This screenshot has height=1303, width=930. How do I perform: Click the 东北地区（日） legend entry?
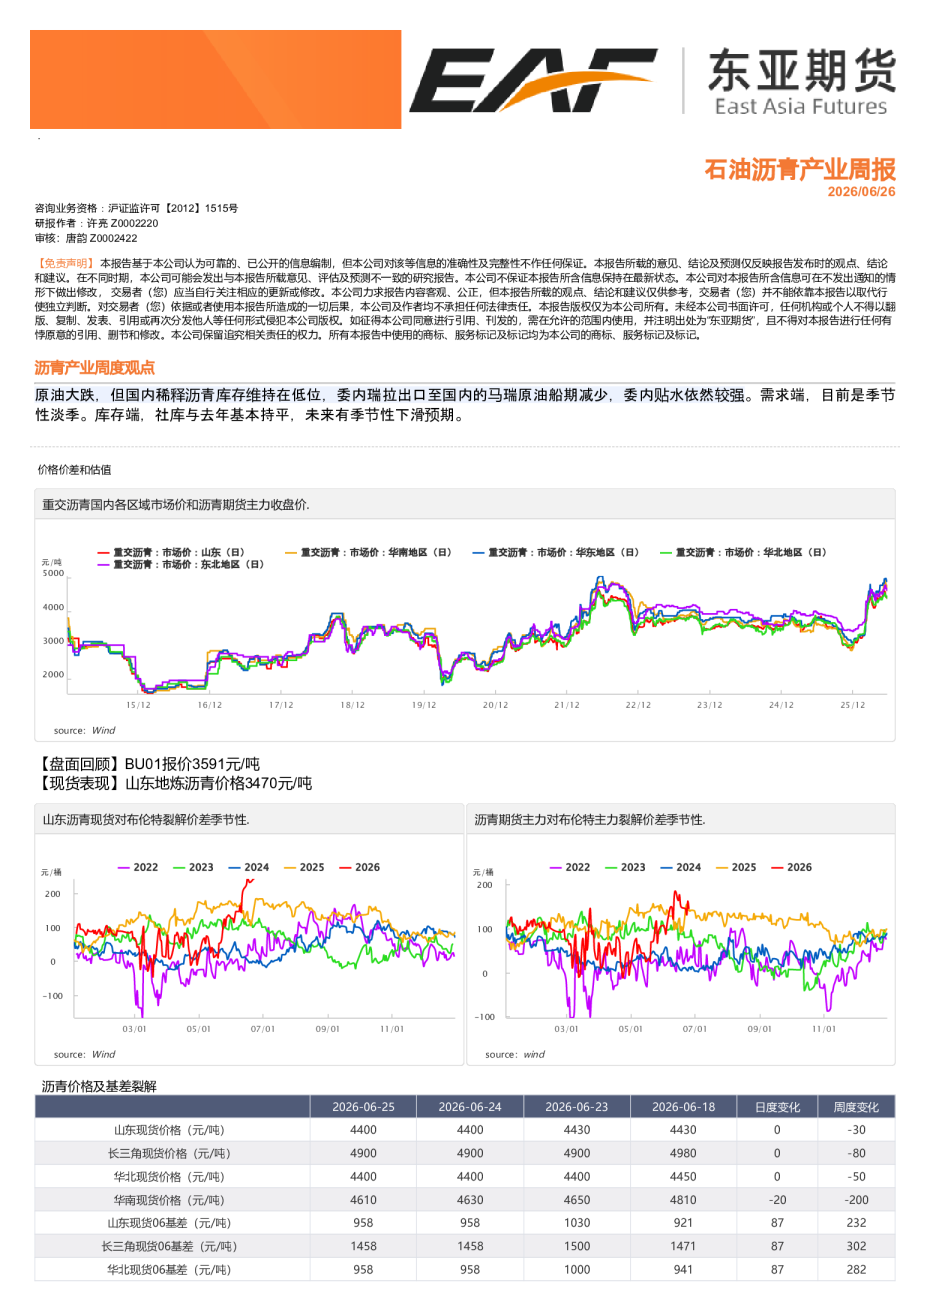click(180, 564)
